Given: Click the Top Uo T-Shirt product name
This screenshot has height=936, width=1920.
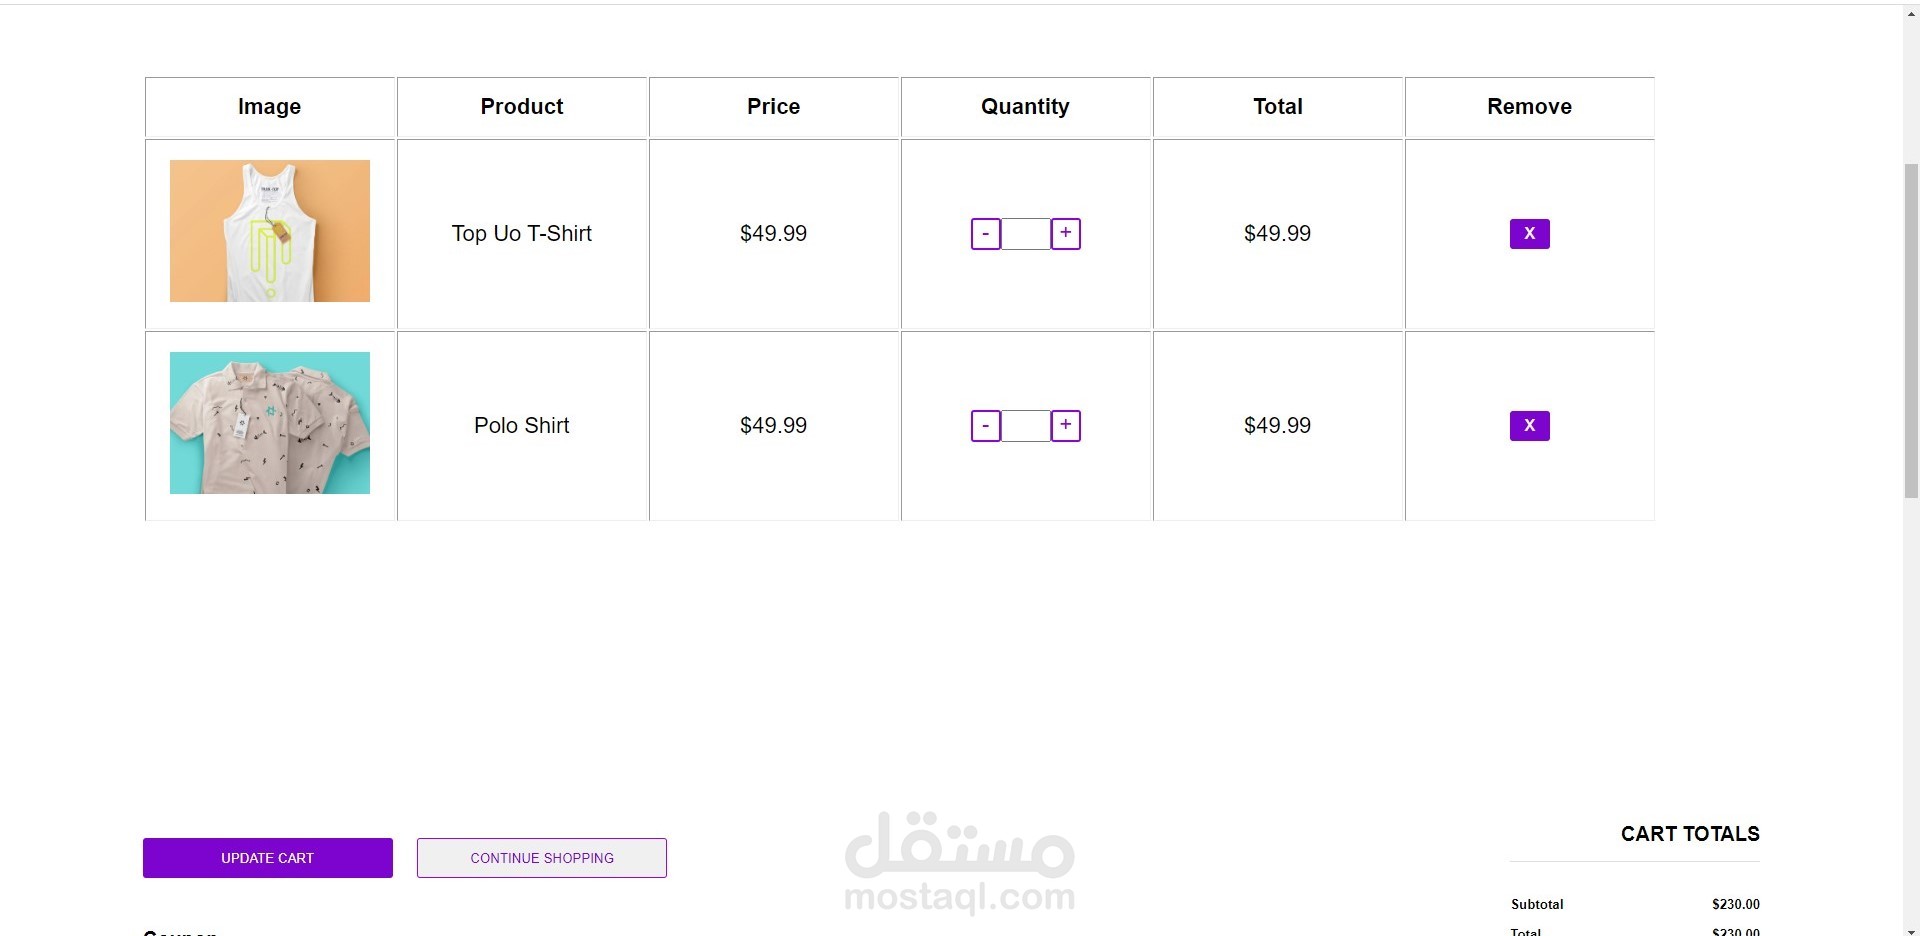Looking at the screenshot, I should pos(521,234).
